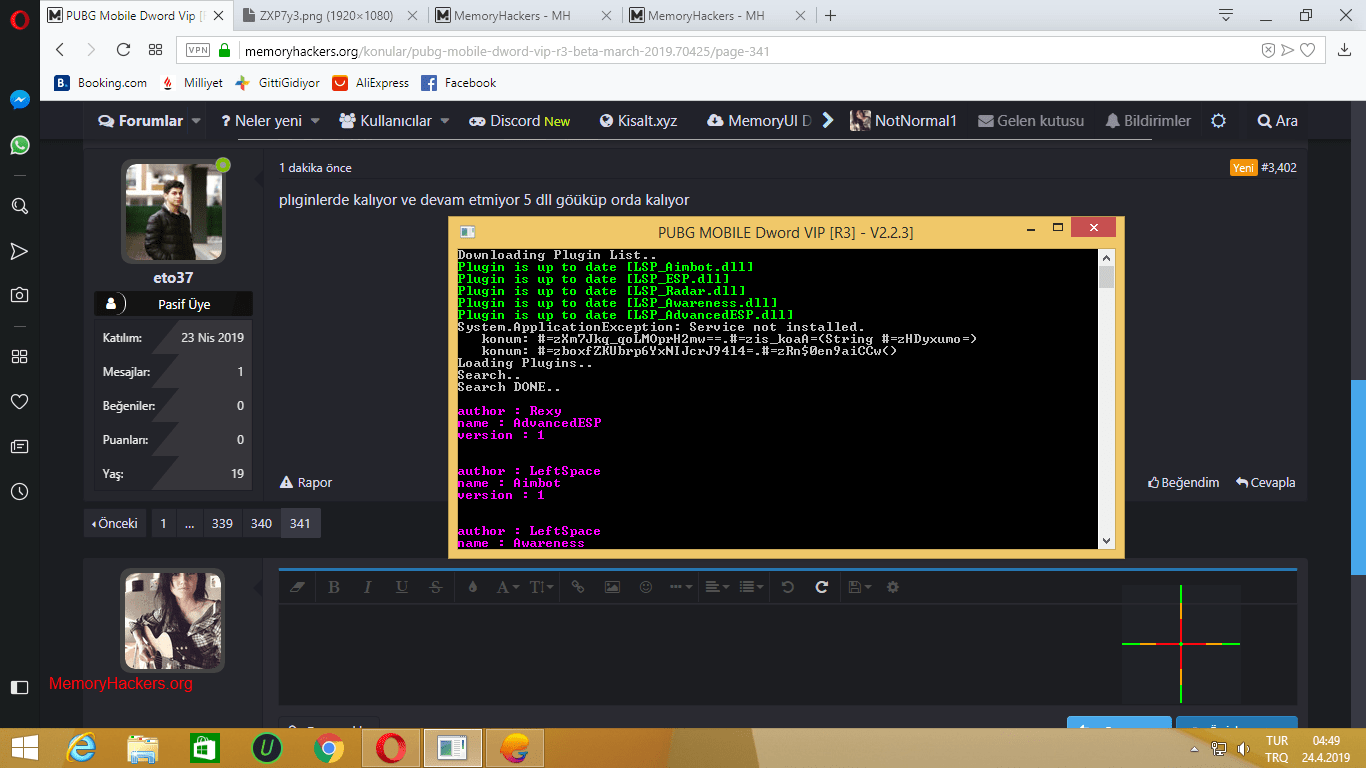This screenshot has height=768, width=1366.
Task: Open the Gelen kutusu inbox menu
Action: click(1031, 121)
